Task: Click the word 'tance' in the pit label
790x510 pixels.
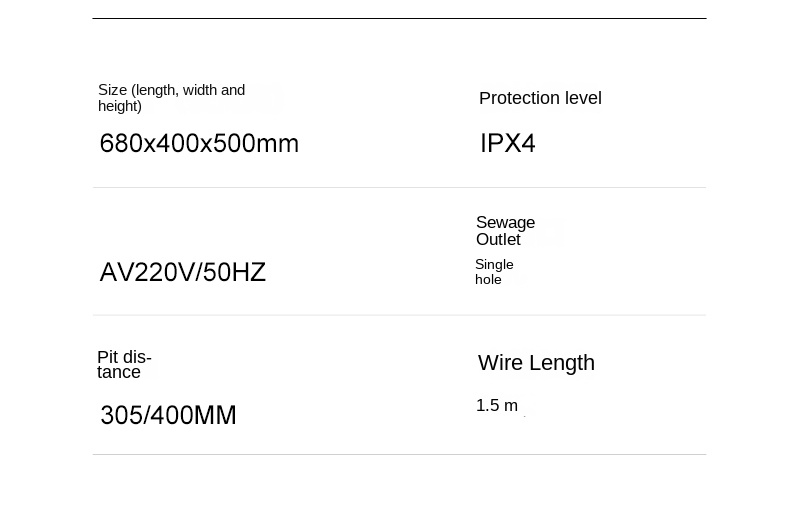Action: (x=119, y=373)
